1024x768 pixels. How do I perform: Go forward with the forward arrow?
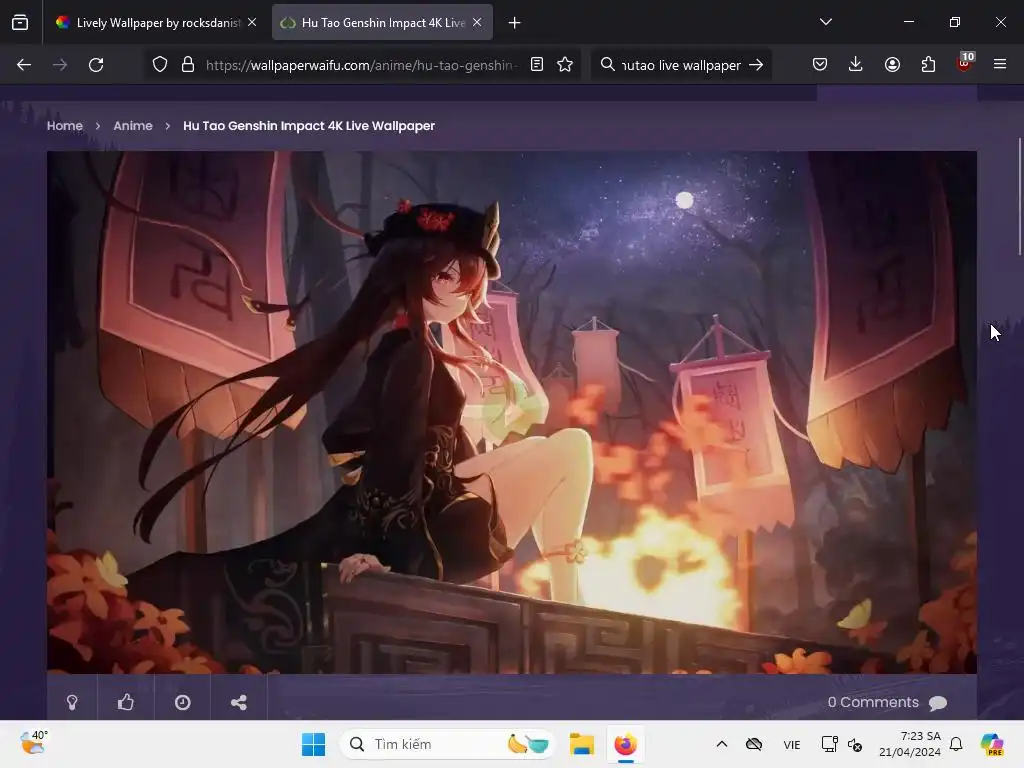click(x=60, y=65)
